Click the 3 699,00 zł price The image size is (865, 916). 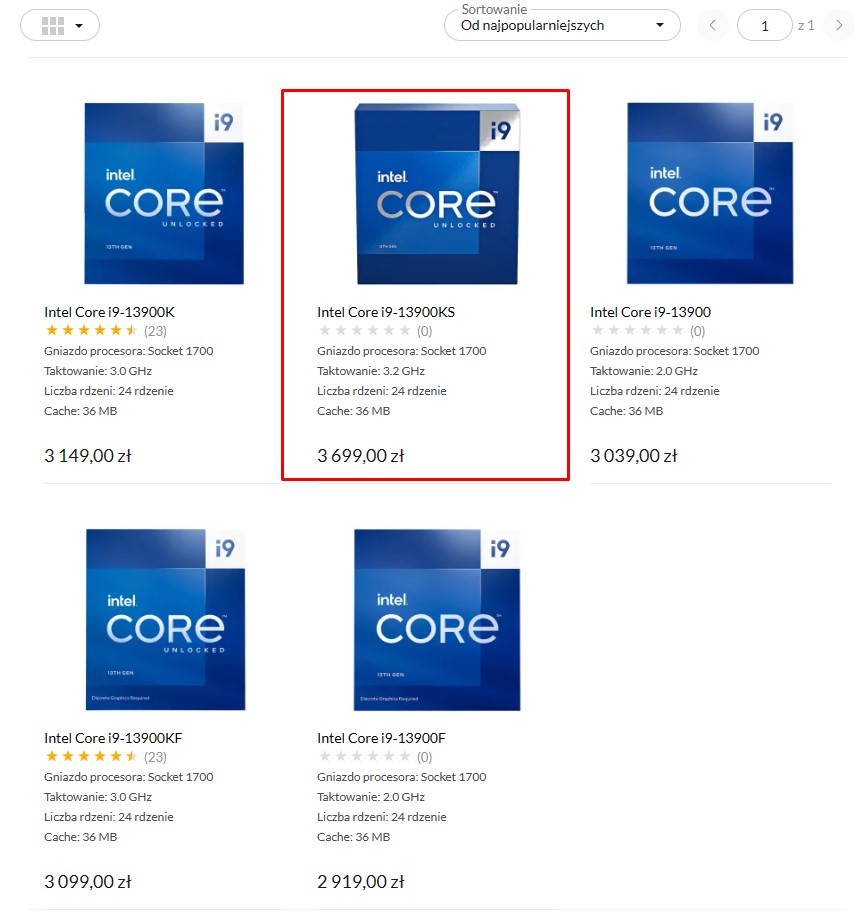360,456
